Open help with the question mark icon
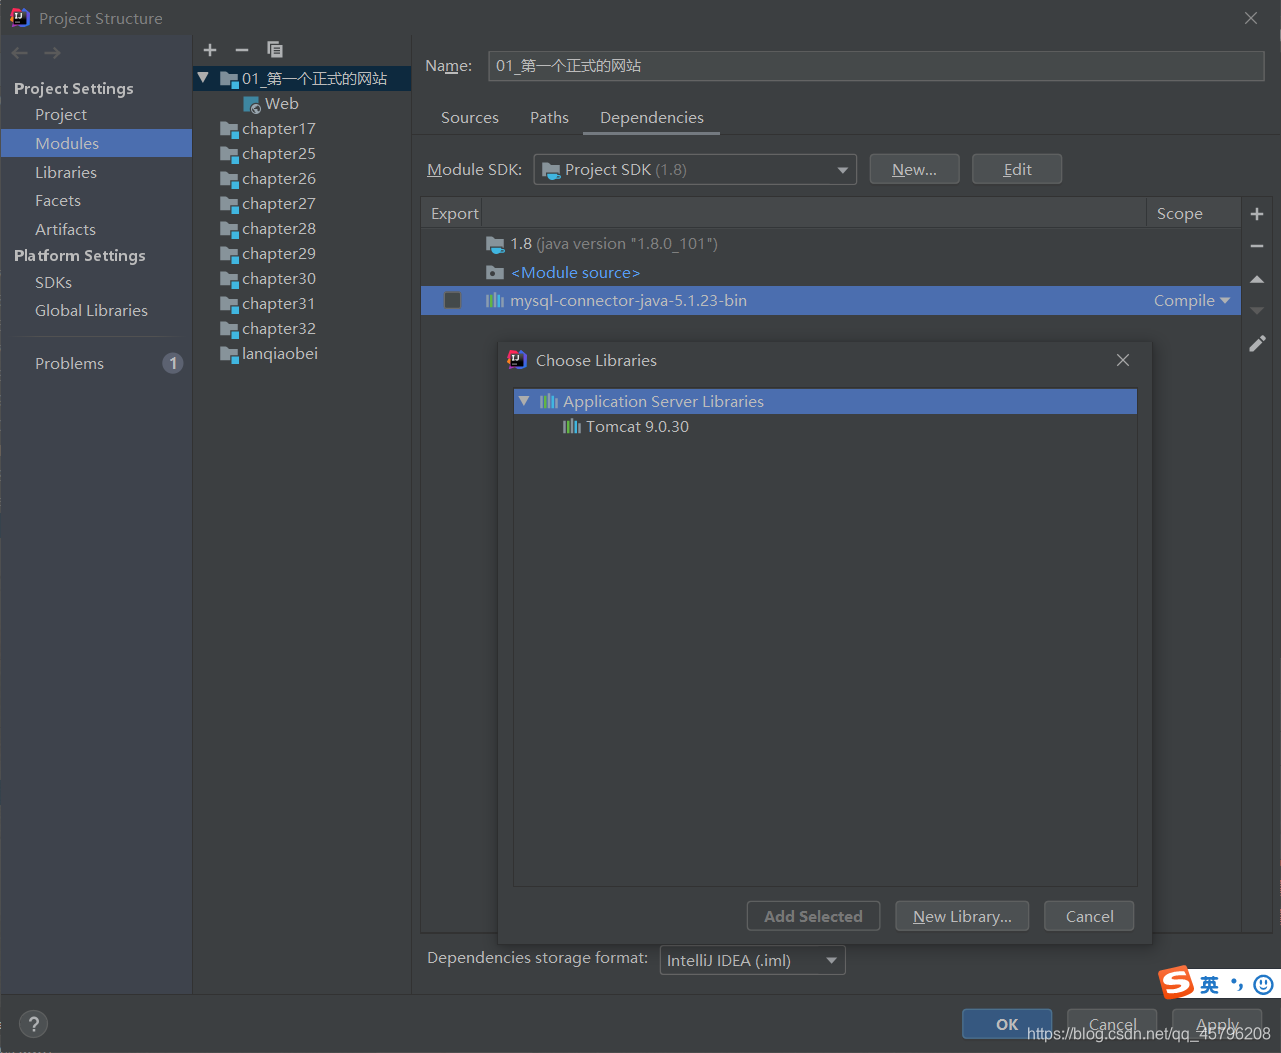Screen dimensions: 1281x1053 point(33,1024)
